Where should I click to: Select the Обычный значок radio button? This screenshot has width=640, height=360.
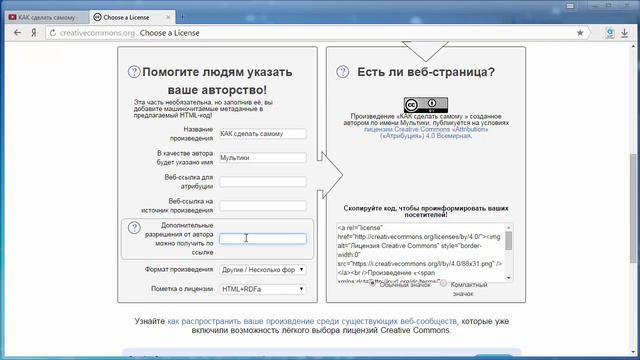click(373, 283)
